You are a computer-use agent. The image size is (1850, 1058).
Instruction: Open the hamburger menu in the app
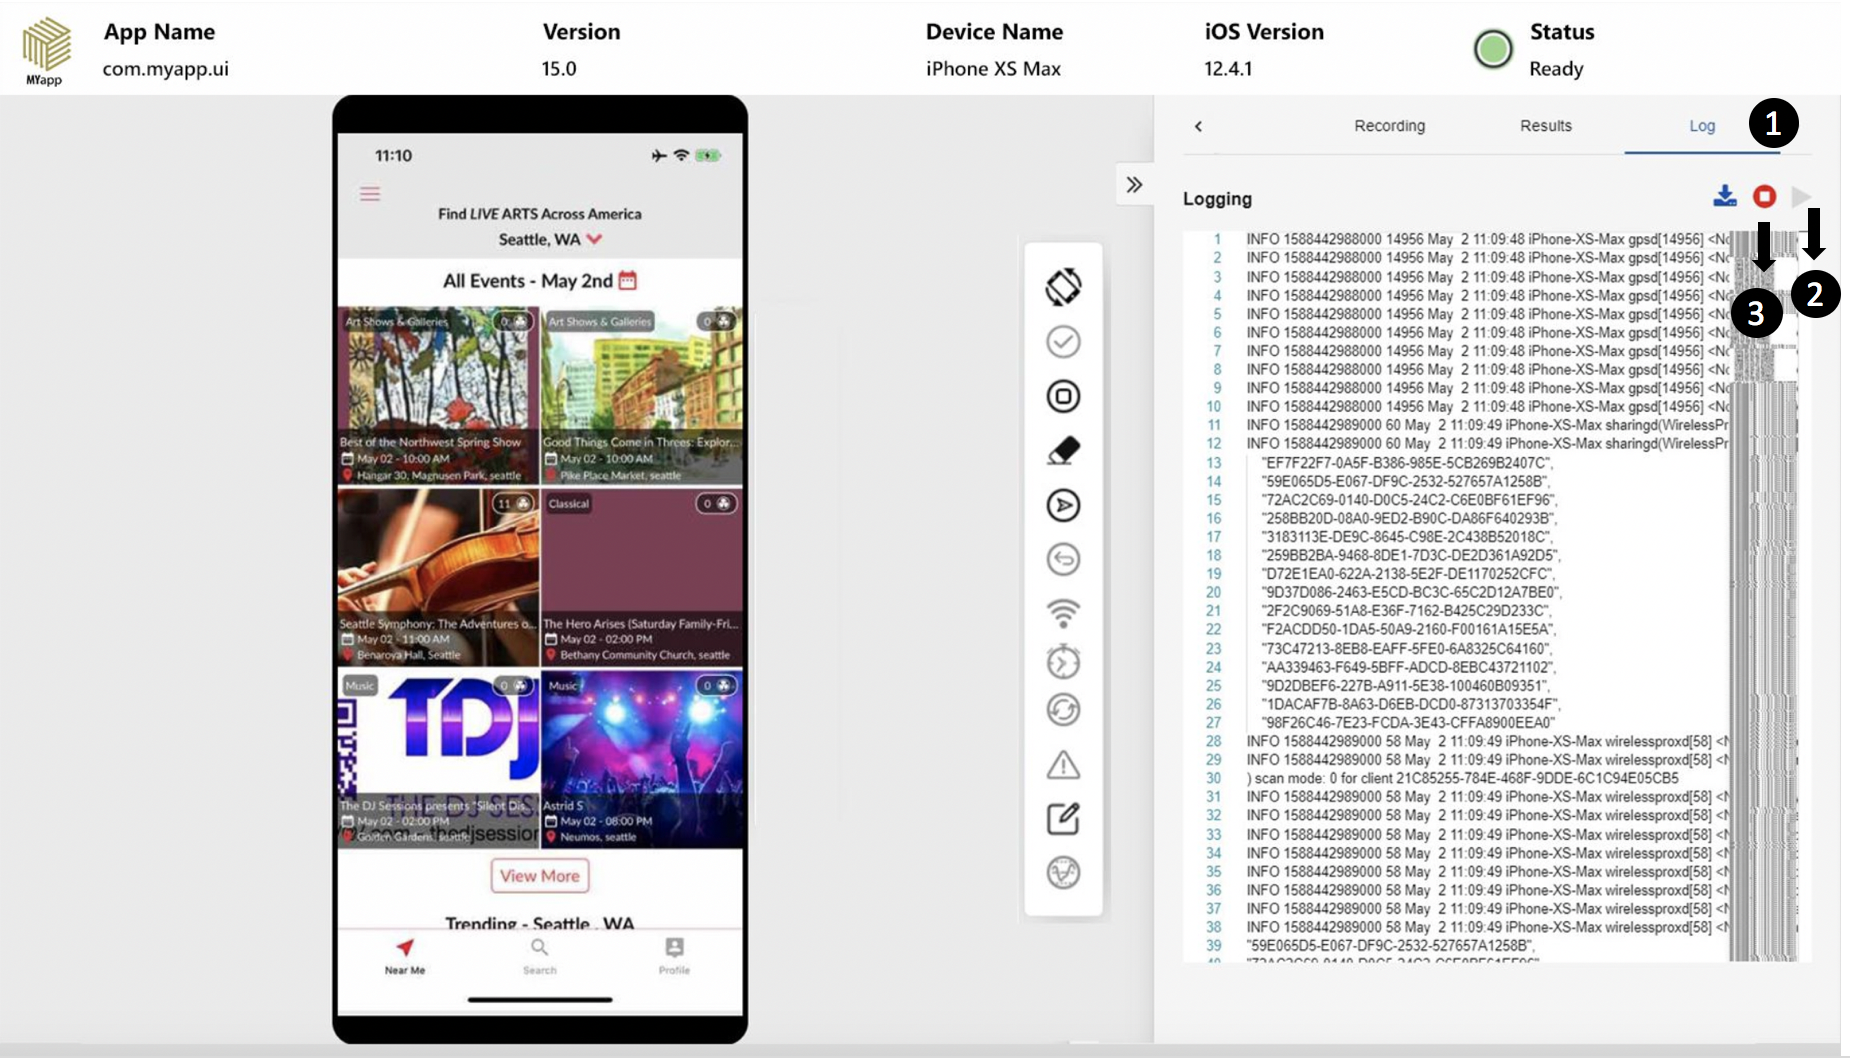point(370,193)
